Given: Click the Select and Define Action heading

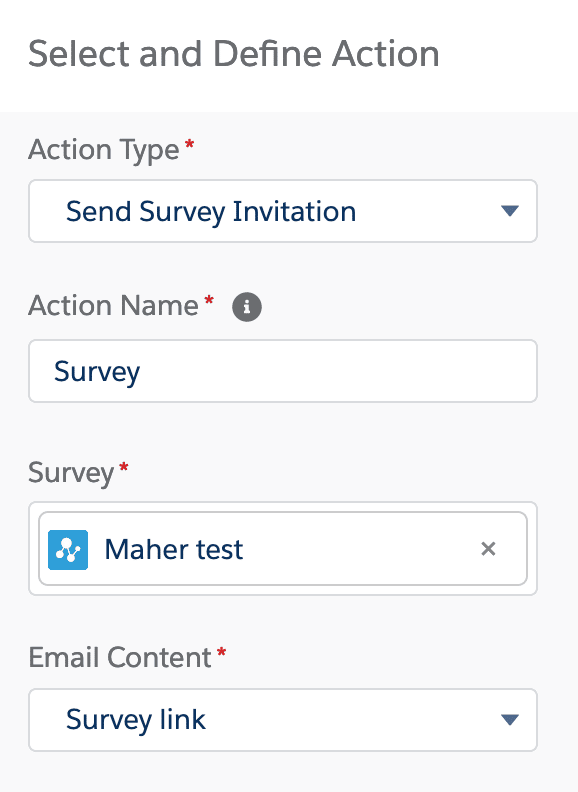Looking at the screenshot, I should (234, 54).
